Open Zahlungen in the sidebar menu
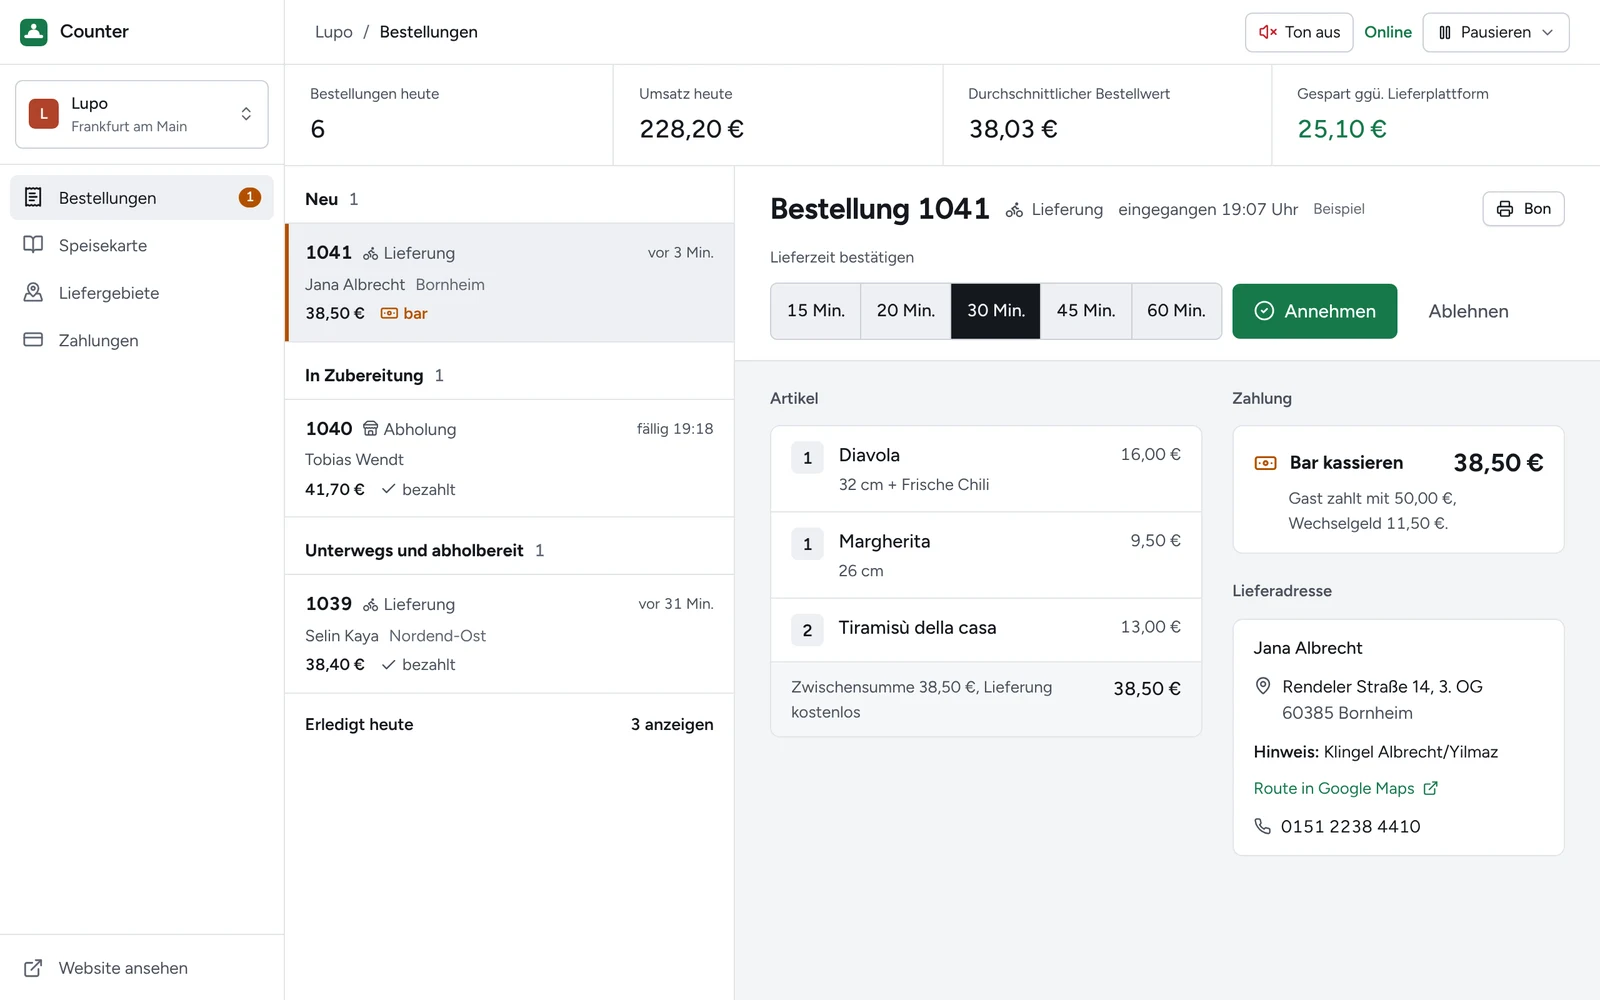 pos(142,340)
